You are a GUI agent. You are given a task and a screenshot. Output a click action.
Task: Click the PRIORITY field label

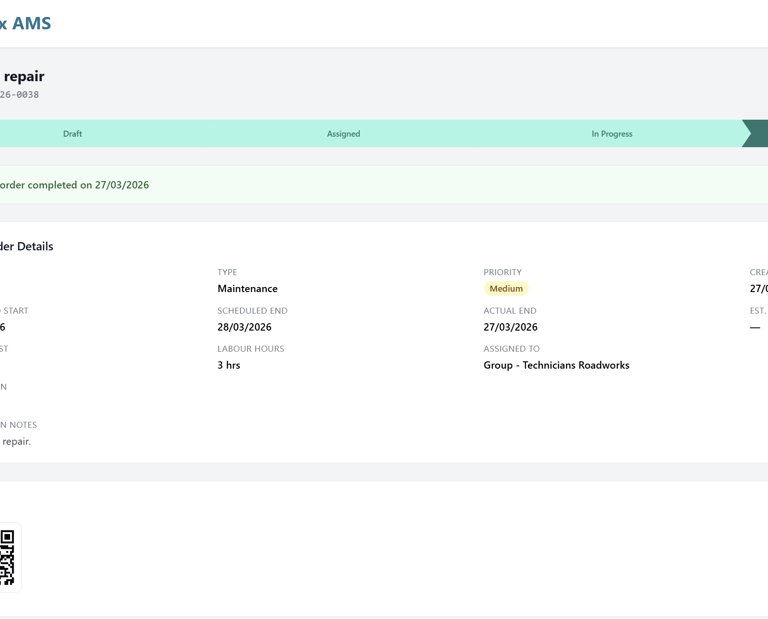503,272
